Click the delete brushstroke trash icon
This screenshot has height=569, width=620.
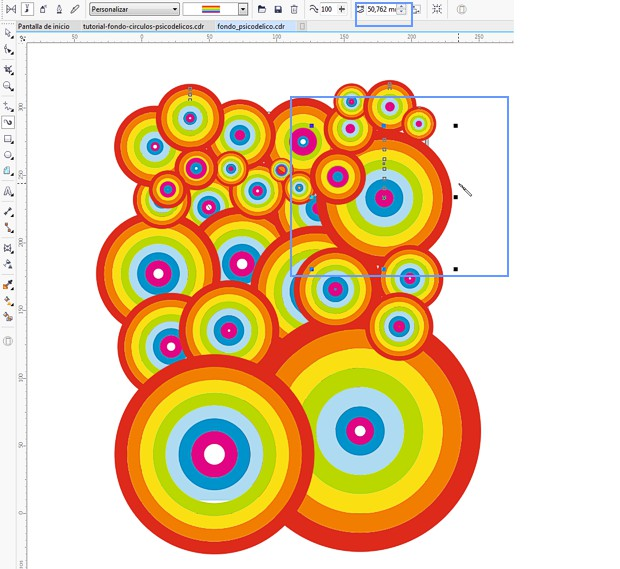(x=294, y=9)
